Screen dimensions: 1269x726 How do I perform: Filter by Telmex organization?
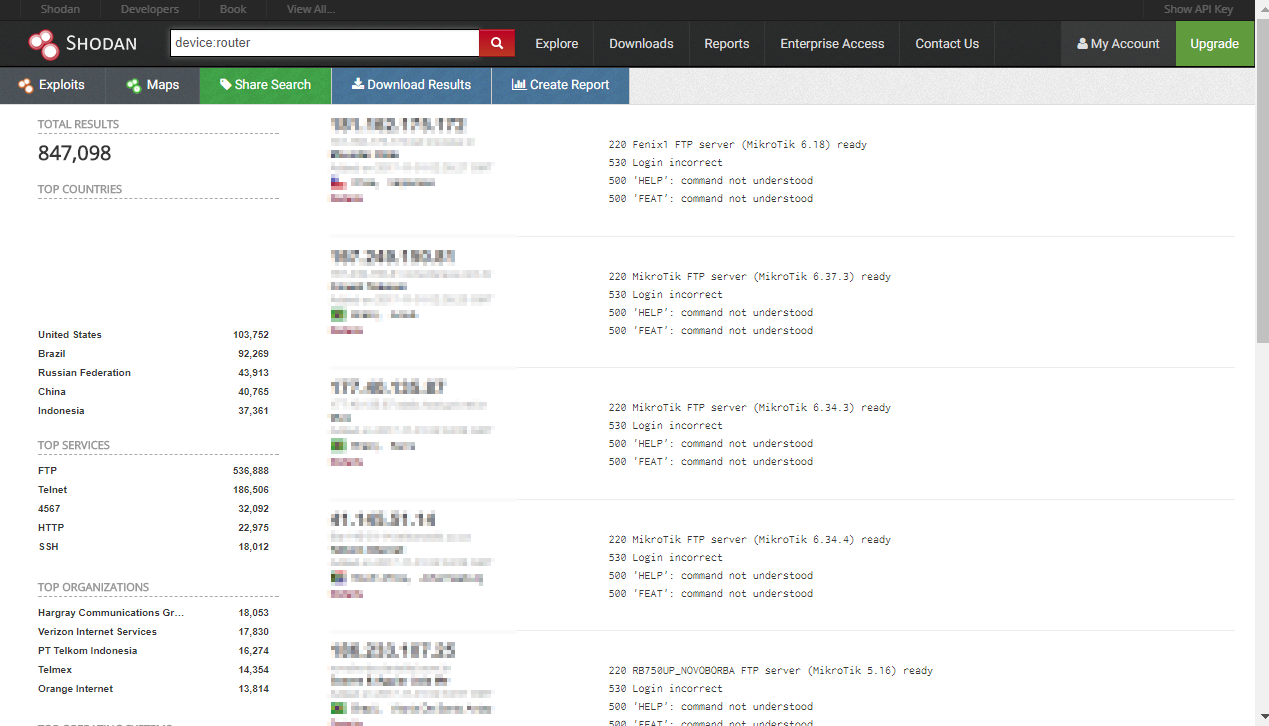55,670
